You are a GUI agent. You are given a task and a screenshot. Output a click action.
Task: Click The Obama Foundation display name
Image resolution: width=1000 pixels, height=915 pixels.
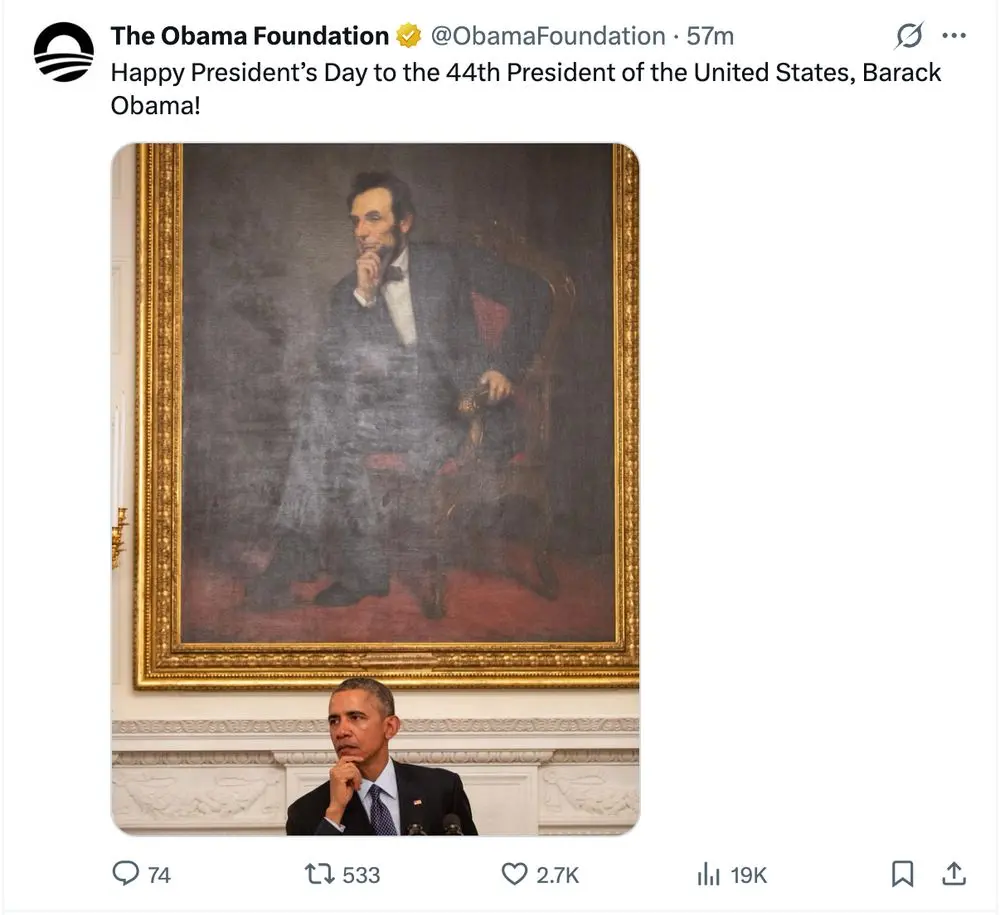tap(249, 36)
